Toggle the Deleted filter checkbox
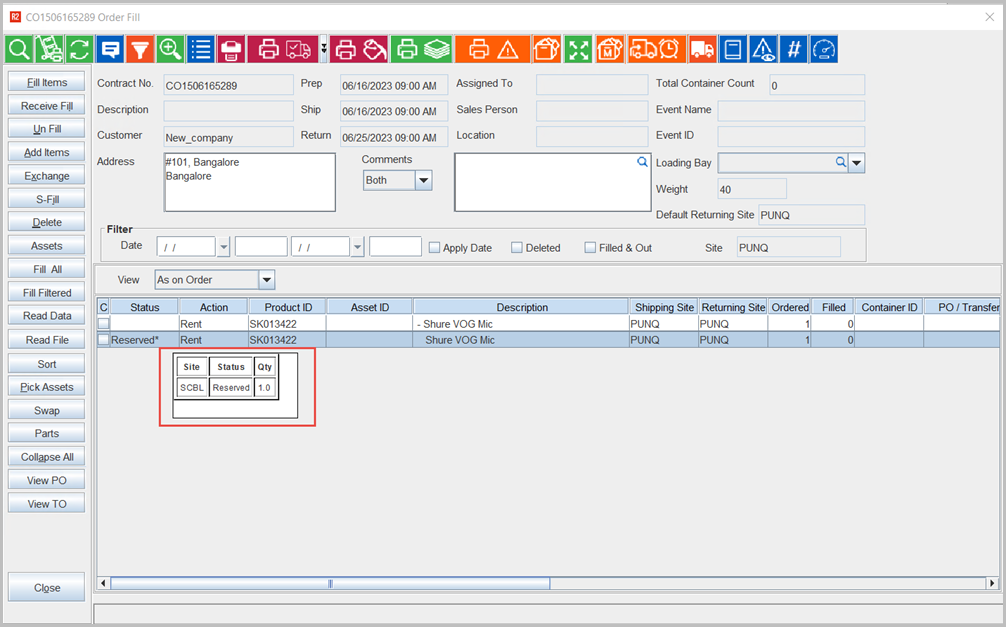Viewport: 1006px width, 627px height. pos(517,247)
